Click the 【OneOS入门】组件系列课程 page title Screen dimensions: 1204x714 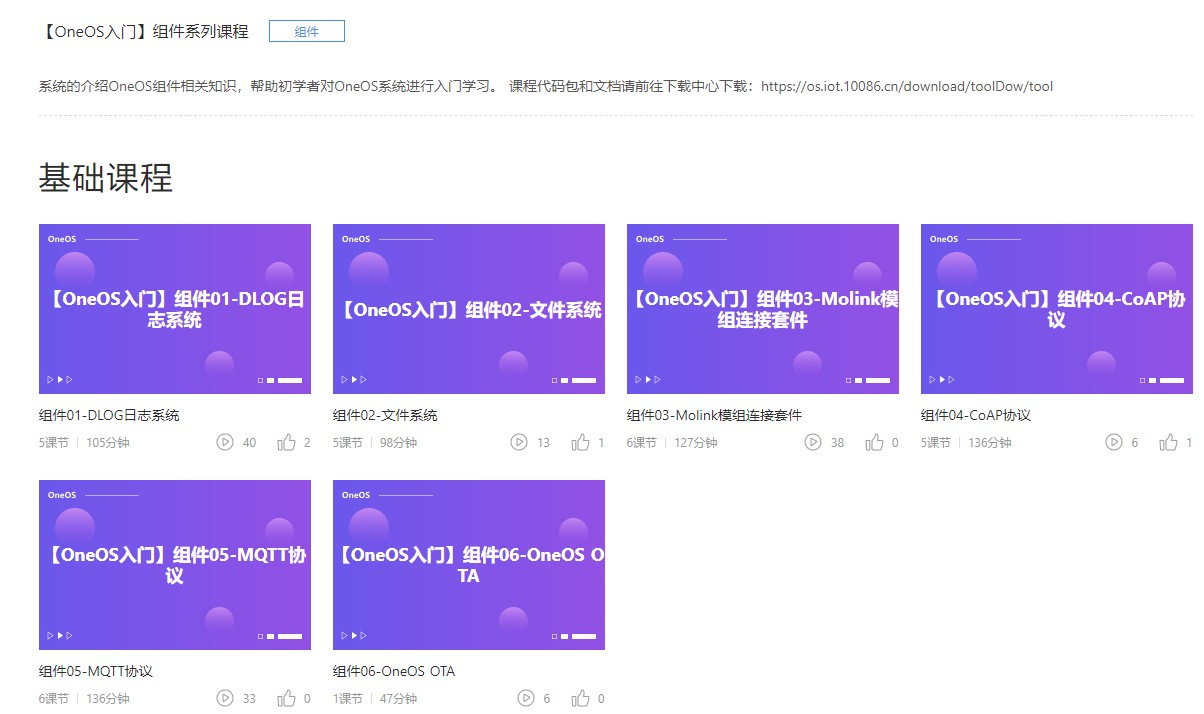point(143,31)
